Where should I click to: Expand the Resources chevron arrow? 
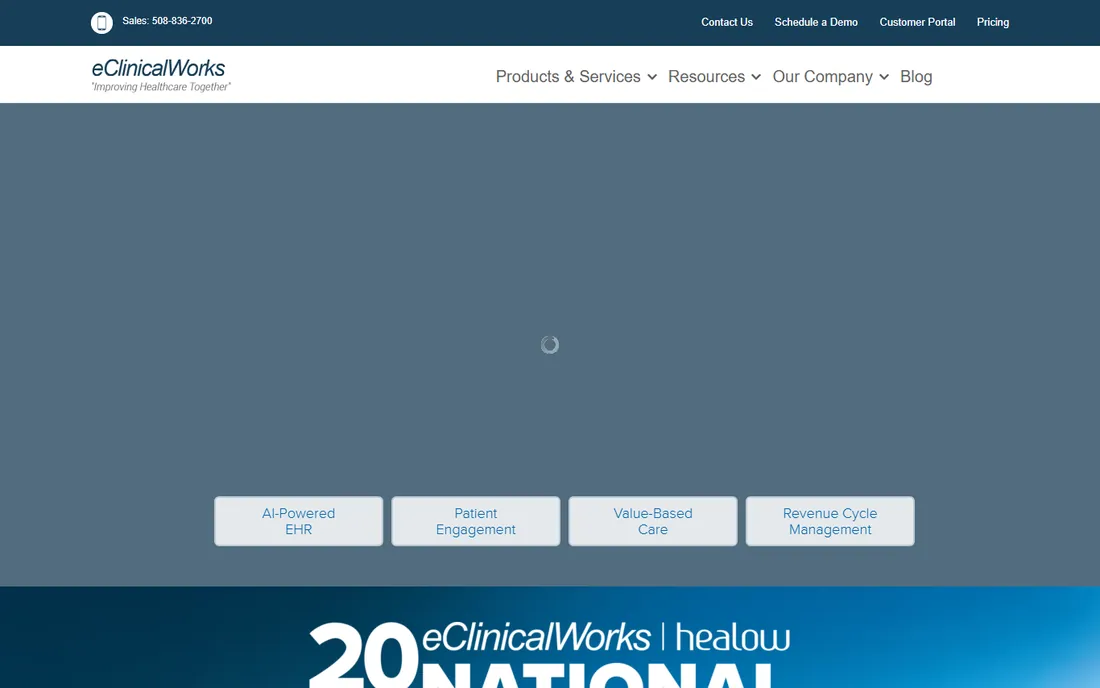756,77
